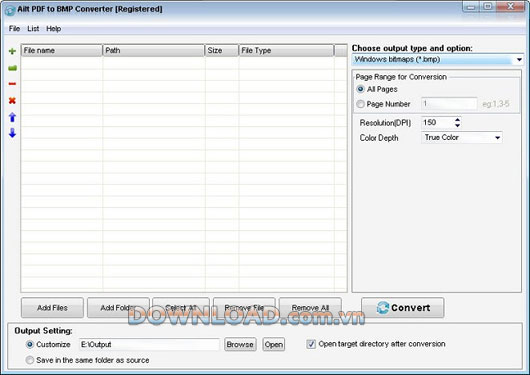
Task: Decrease resolution DPI with down arrow
Action: pyautogui.click(x=457, y=125)
